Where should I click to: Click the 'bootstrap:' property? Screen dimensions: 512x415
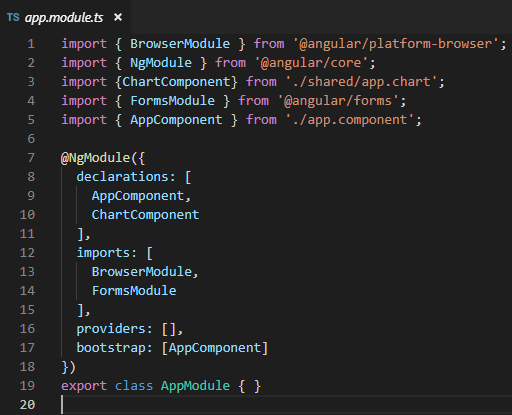point(114,348)
